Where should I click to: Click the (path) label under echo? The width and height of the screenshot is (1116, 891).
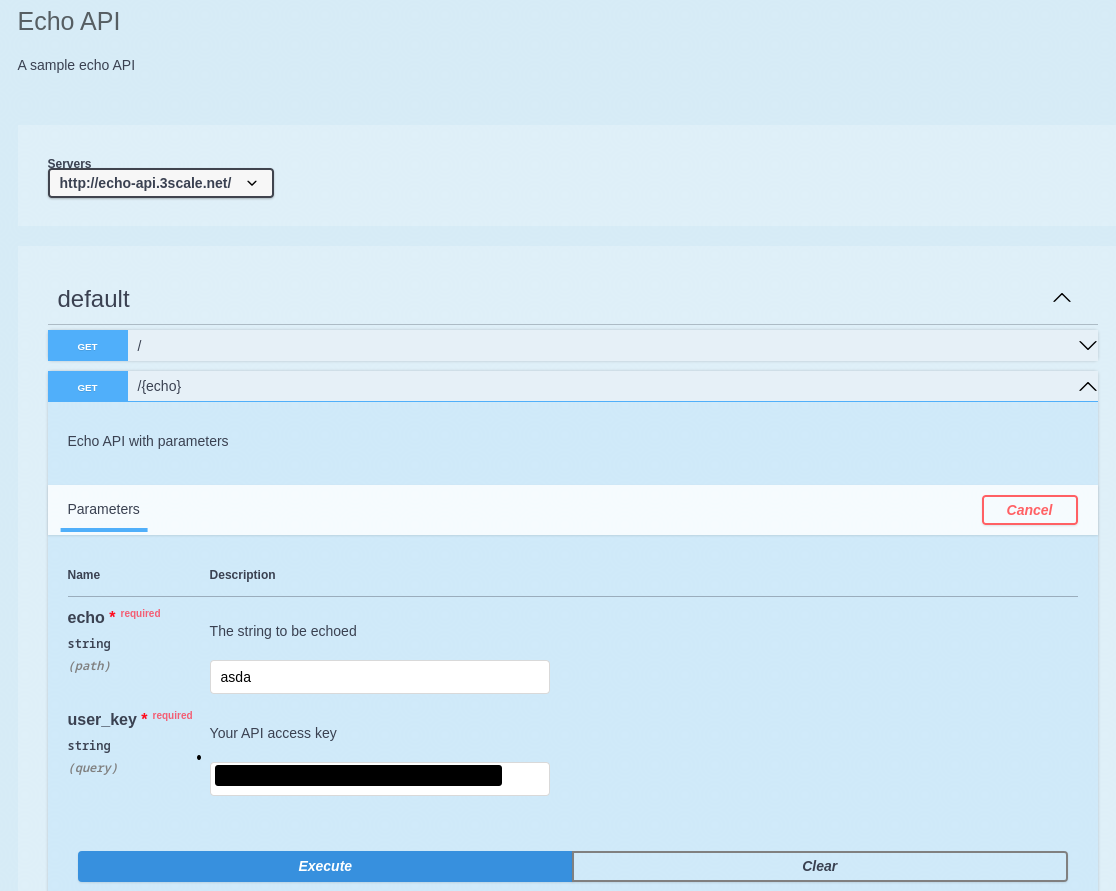[89, 666]
